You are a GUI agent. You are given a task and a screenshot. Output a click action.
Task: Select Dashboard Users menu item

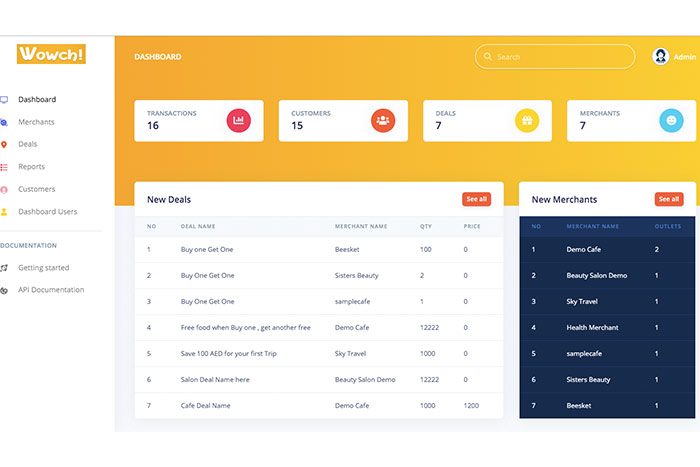47,212
